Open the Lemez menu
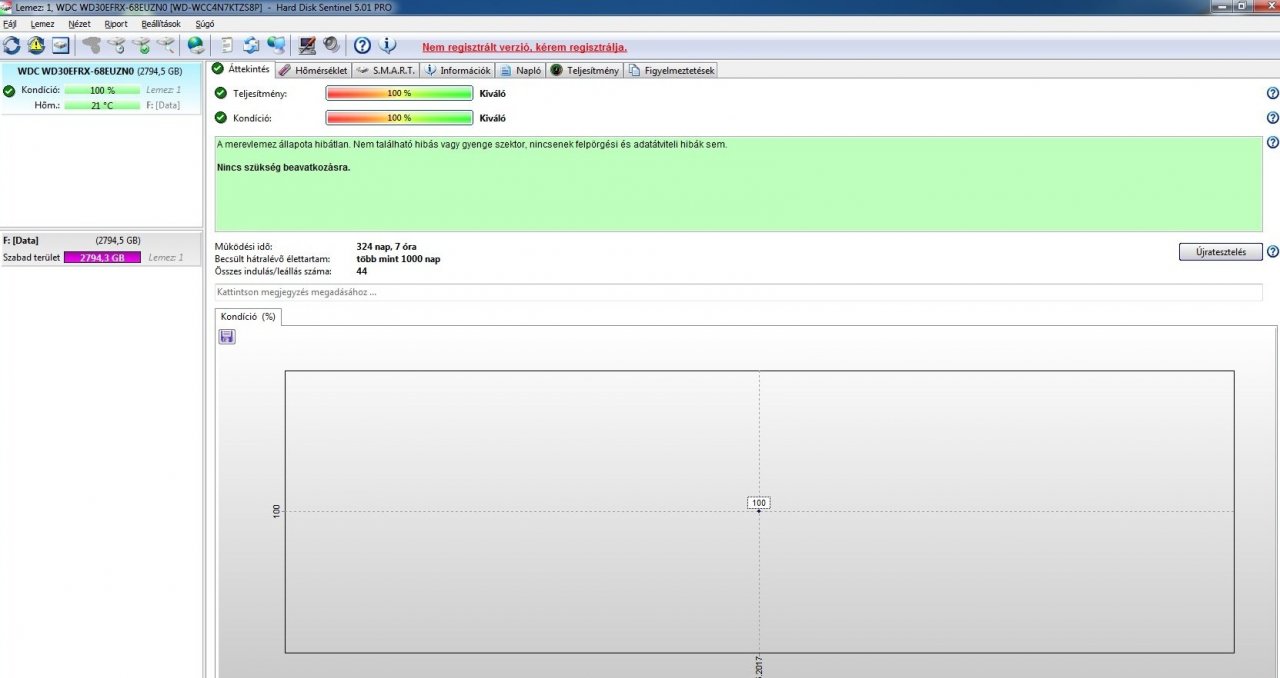The height and width of the screenshot is (678, 1280). pos(42,23)
